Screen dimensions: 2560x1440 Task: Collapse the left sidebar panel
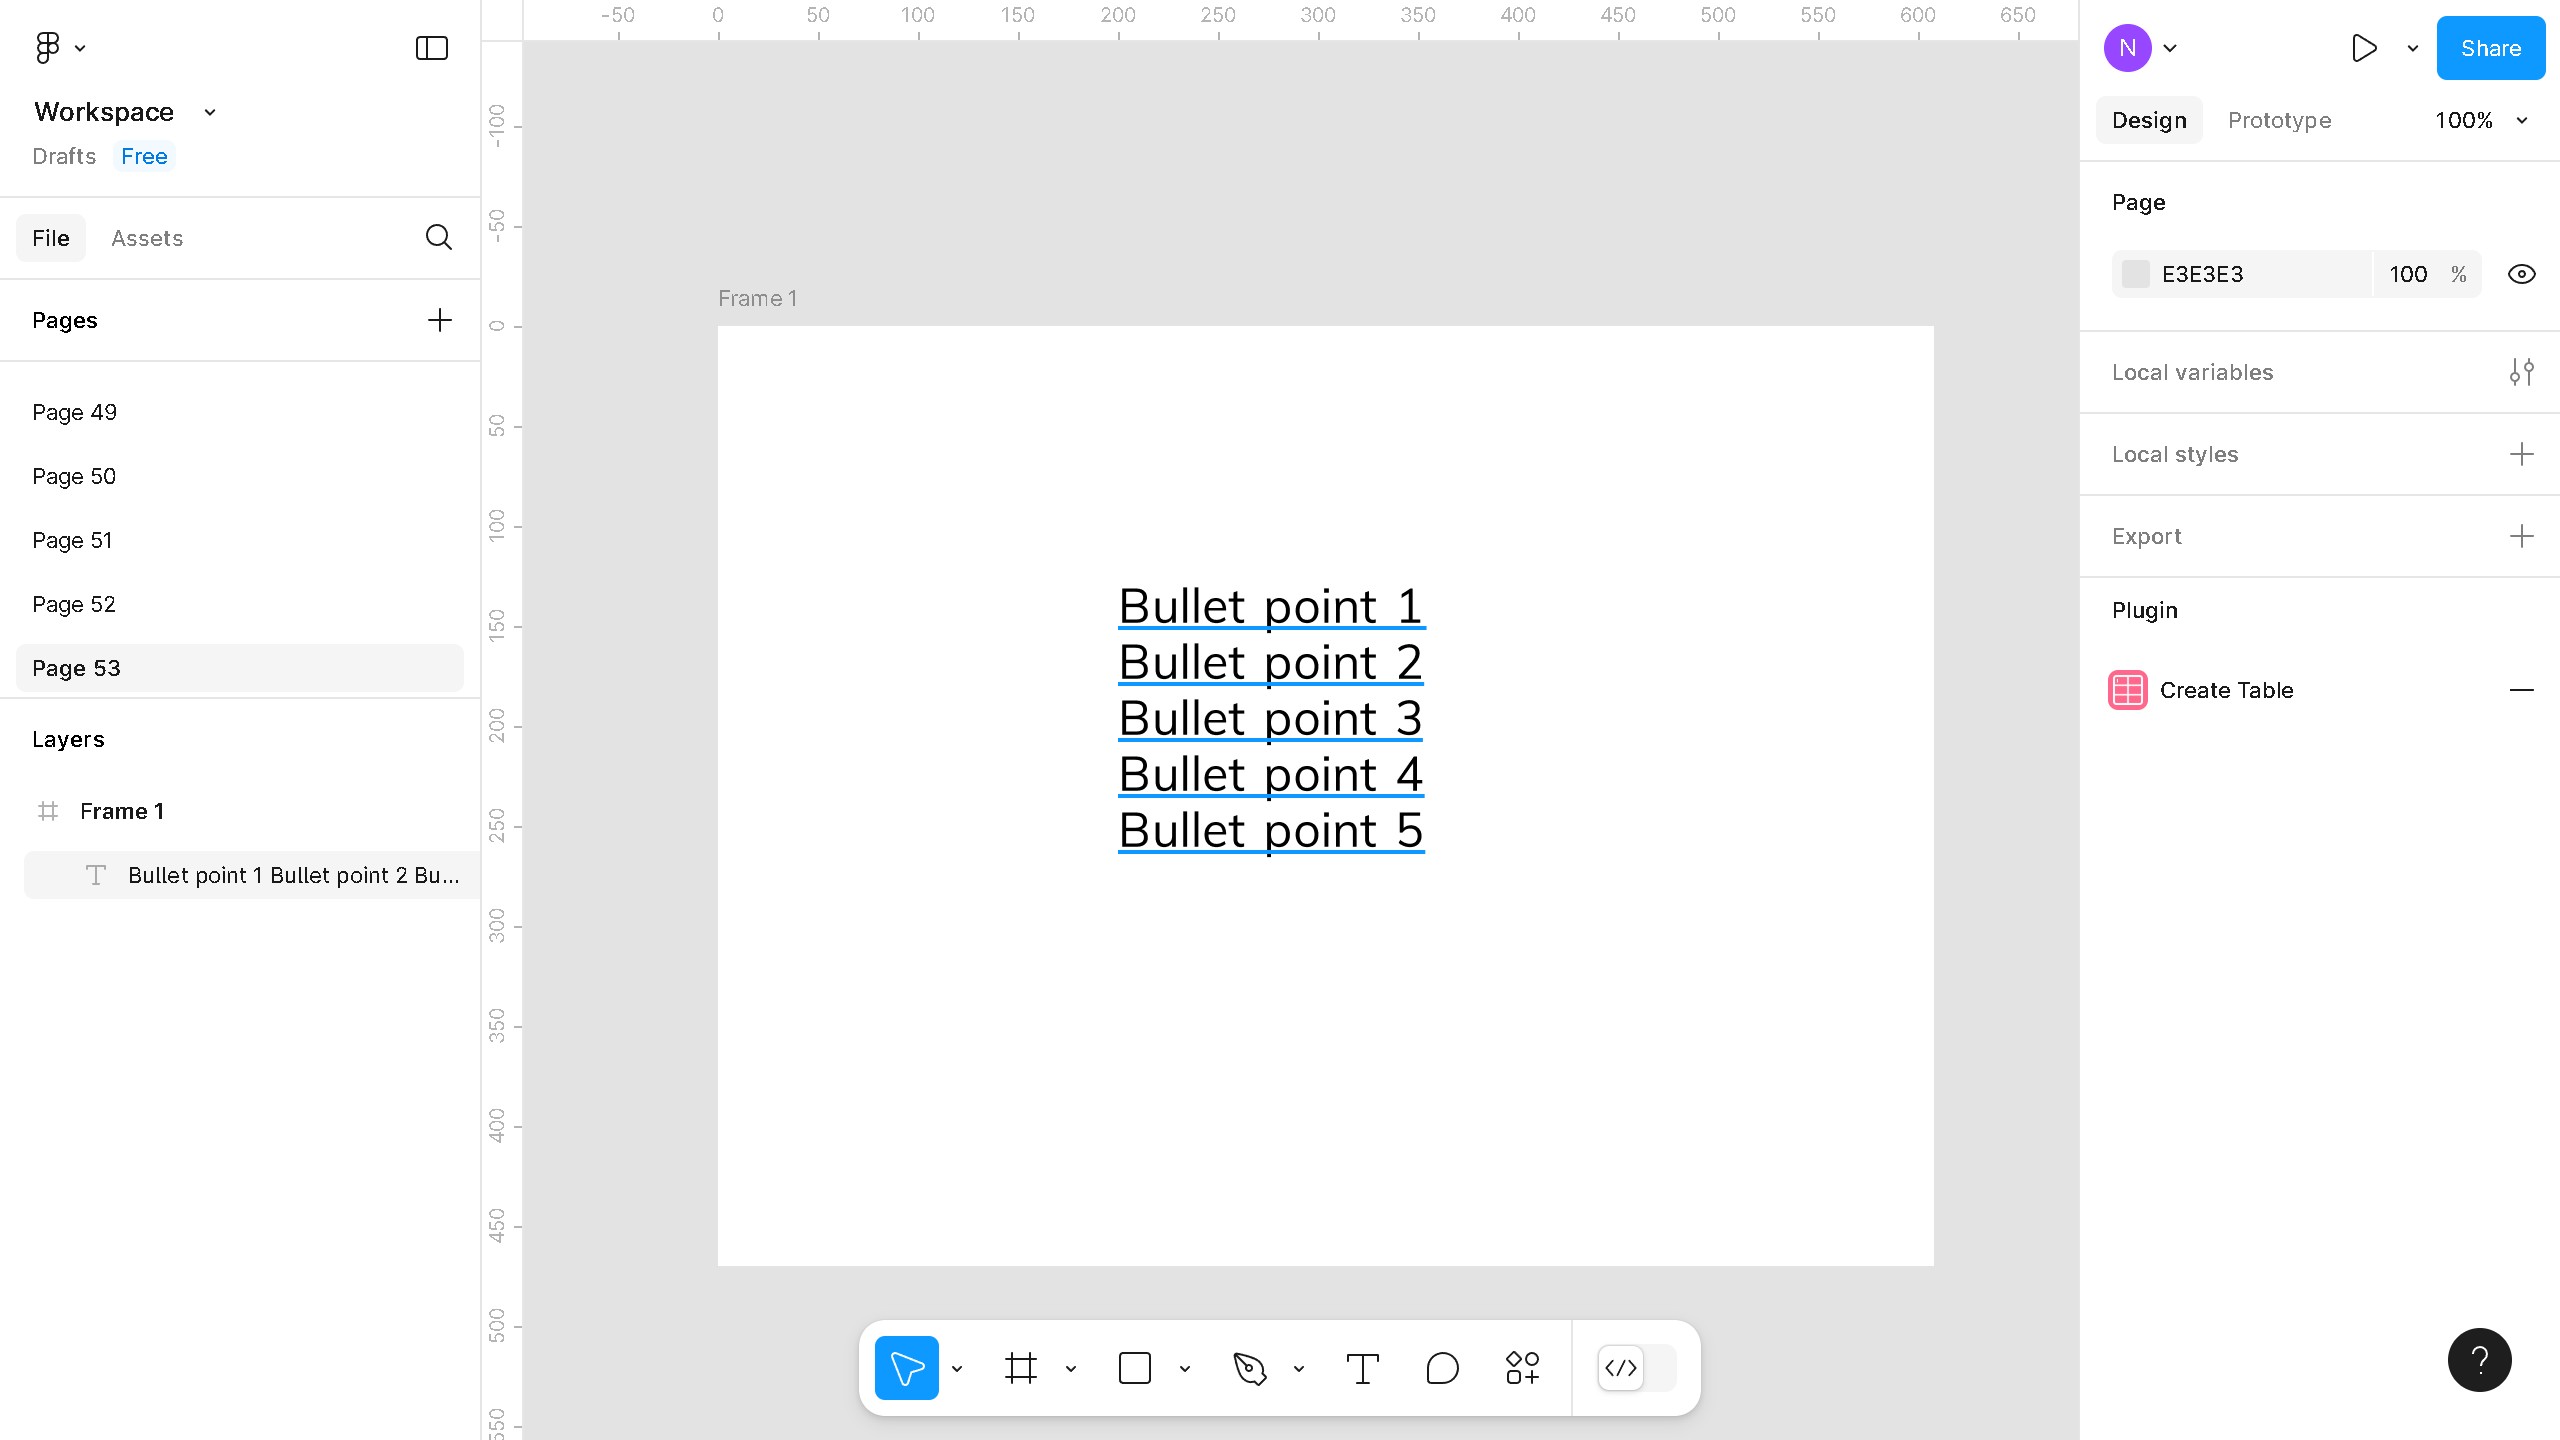(430, 47)
